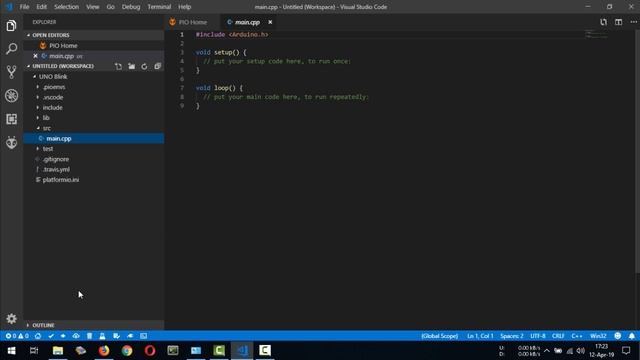Open the Terminal menu

[159, 7]
